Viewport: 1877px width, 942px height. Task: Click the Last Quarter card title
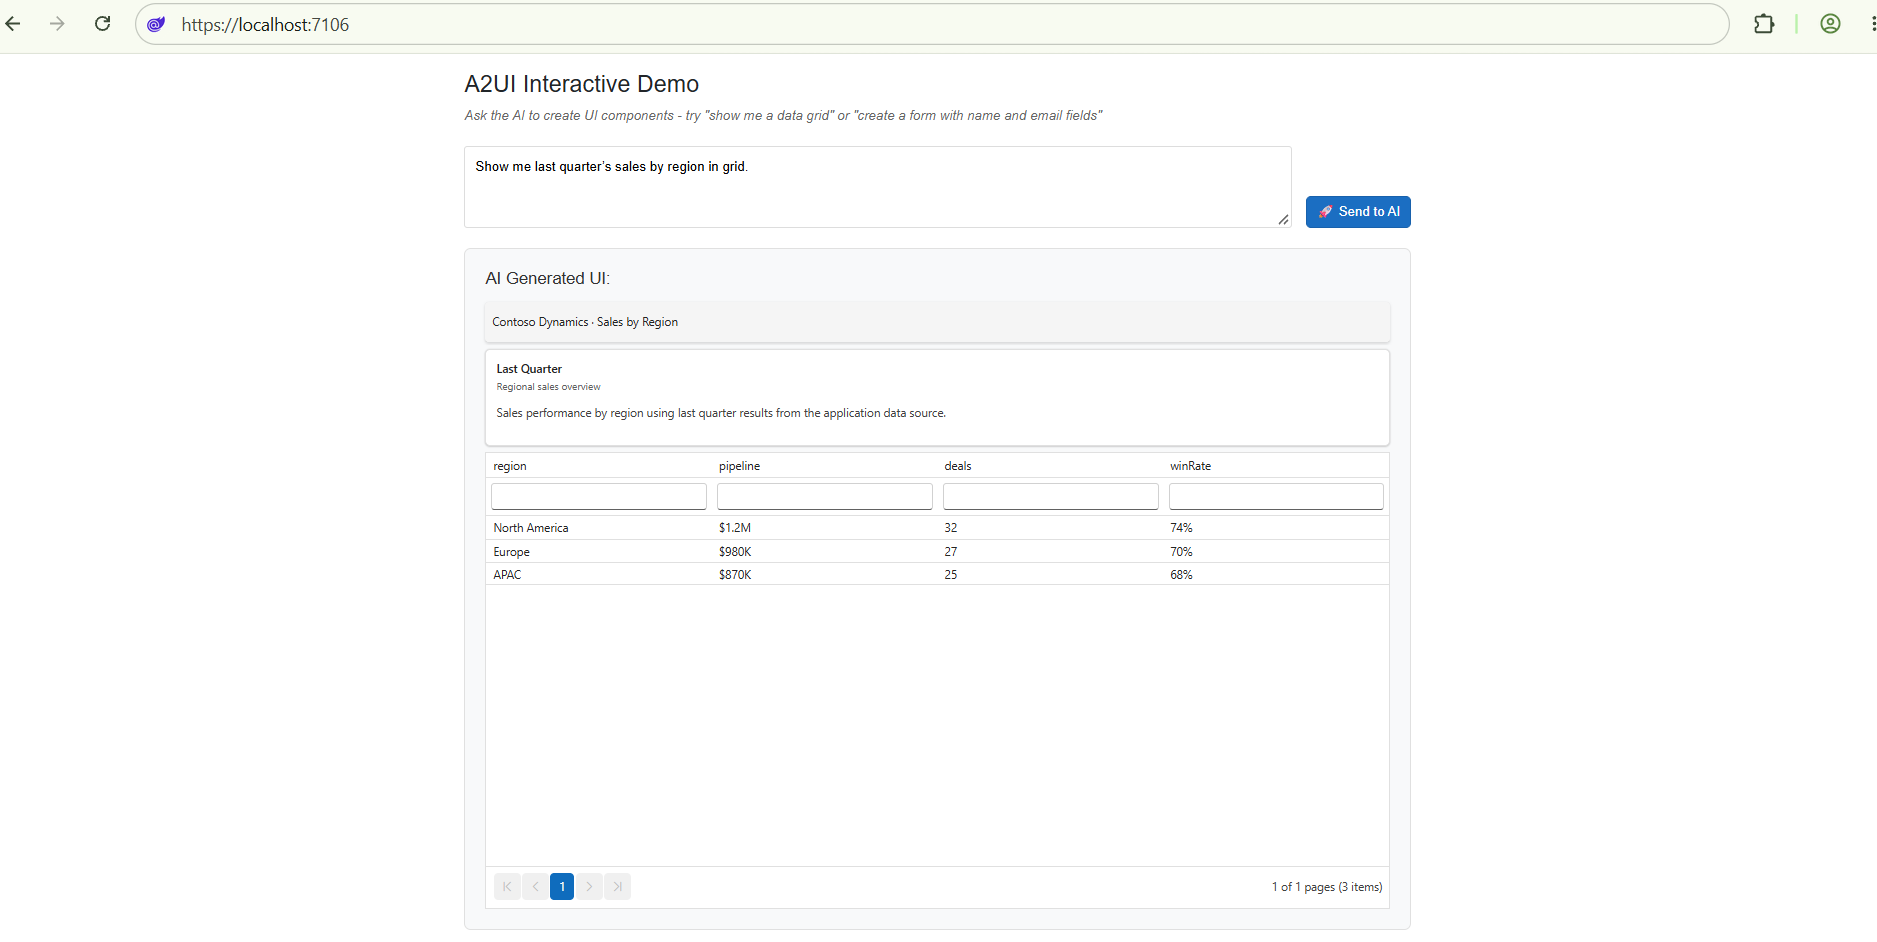(529, 369)
